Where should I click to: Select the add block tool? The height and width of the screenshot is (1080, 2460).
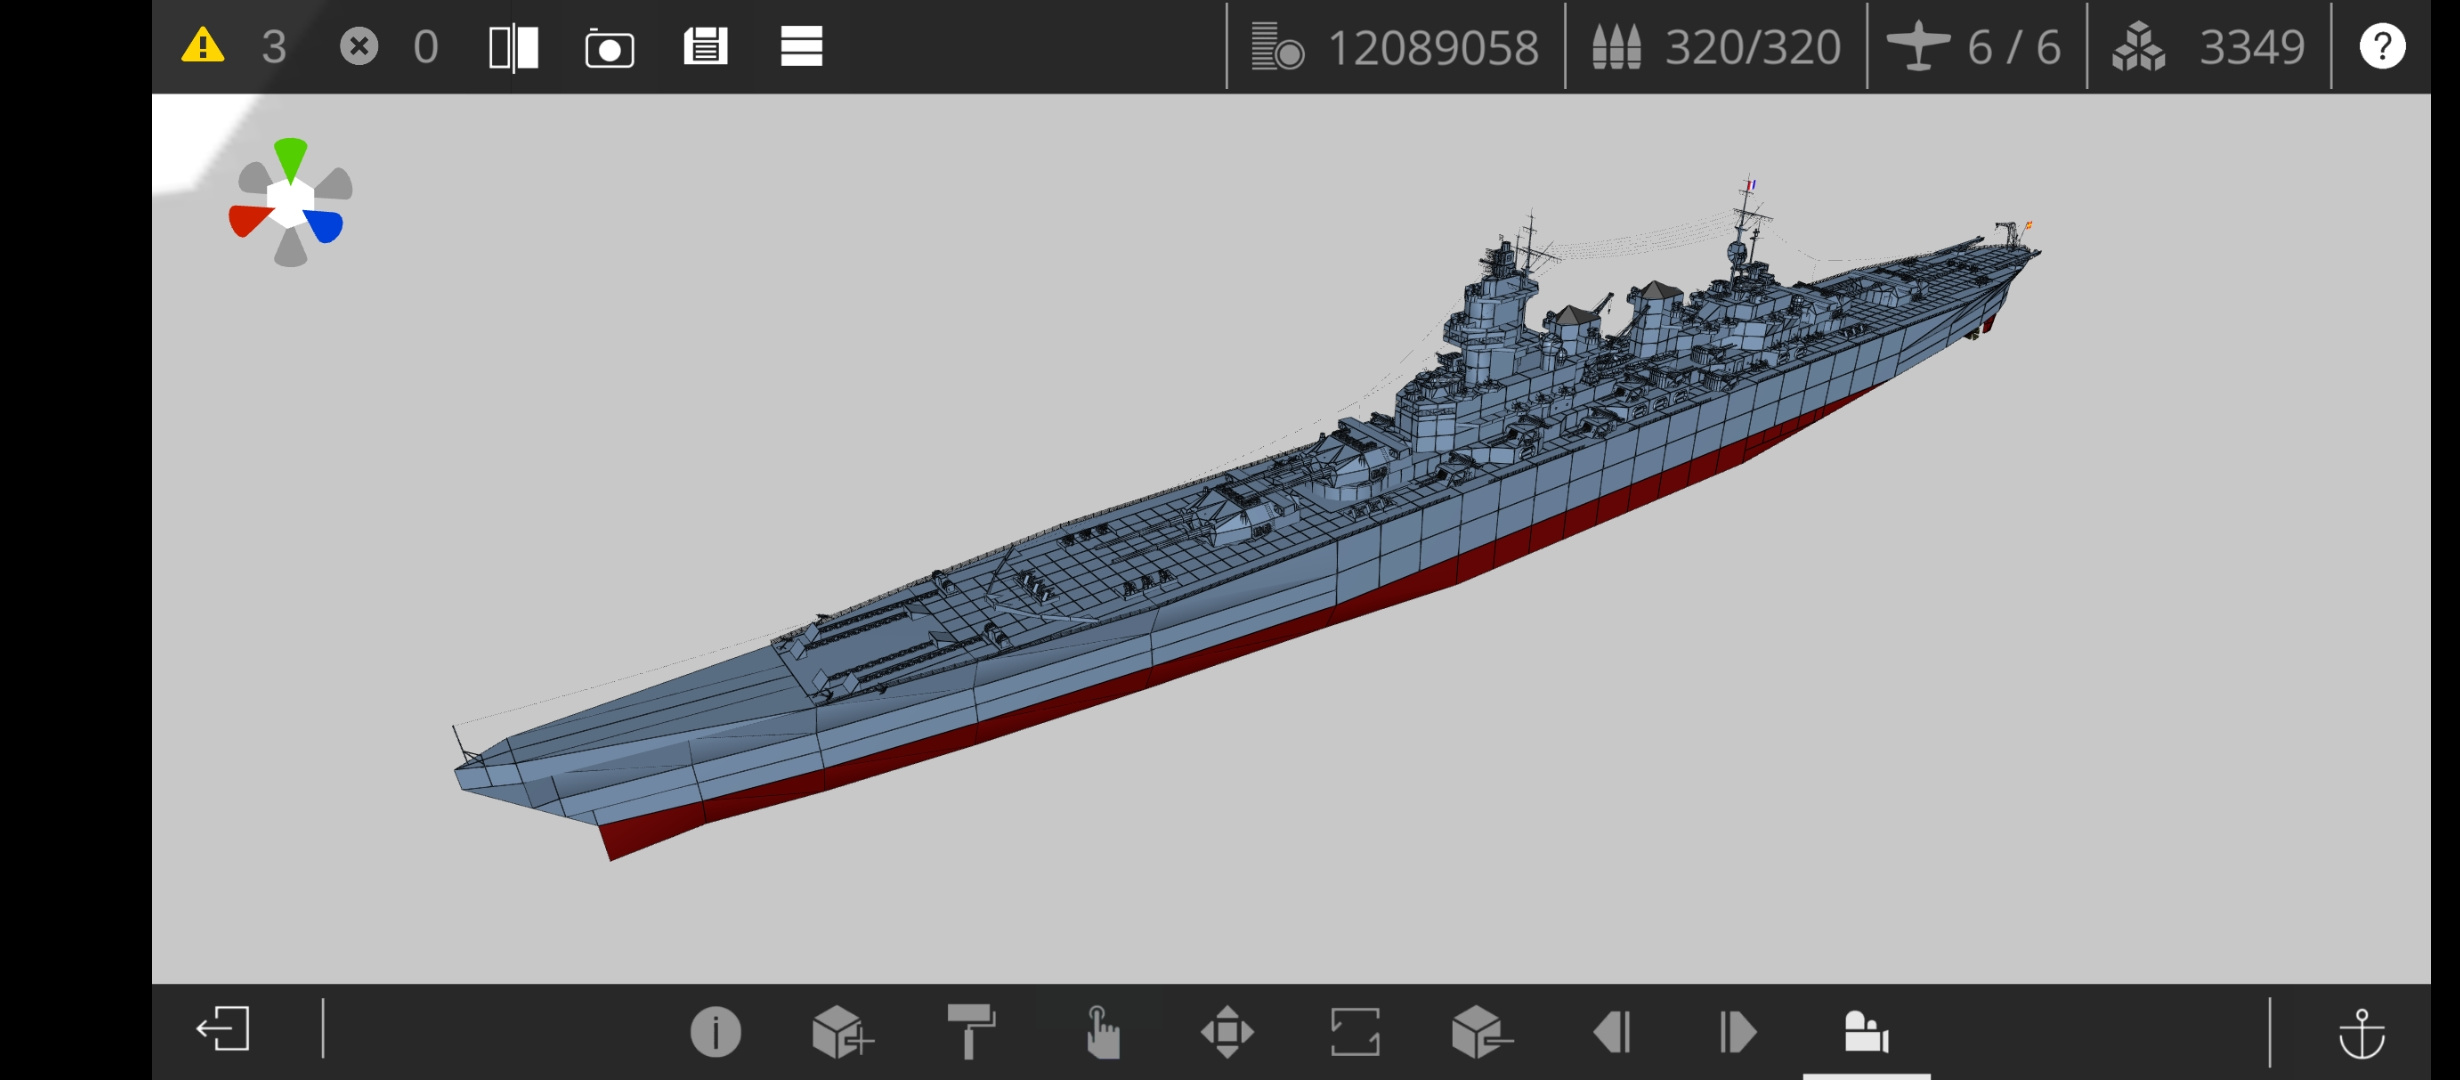pos(842,1031)
